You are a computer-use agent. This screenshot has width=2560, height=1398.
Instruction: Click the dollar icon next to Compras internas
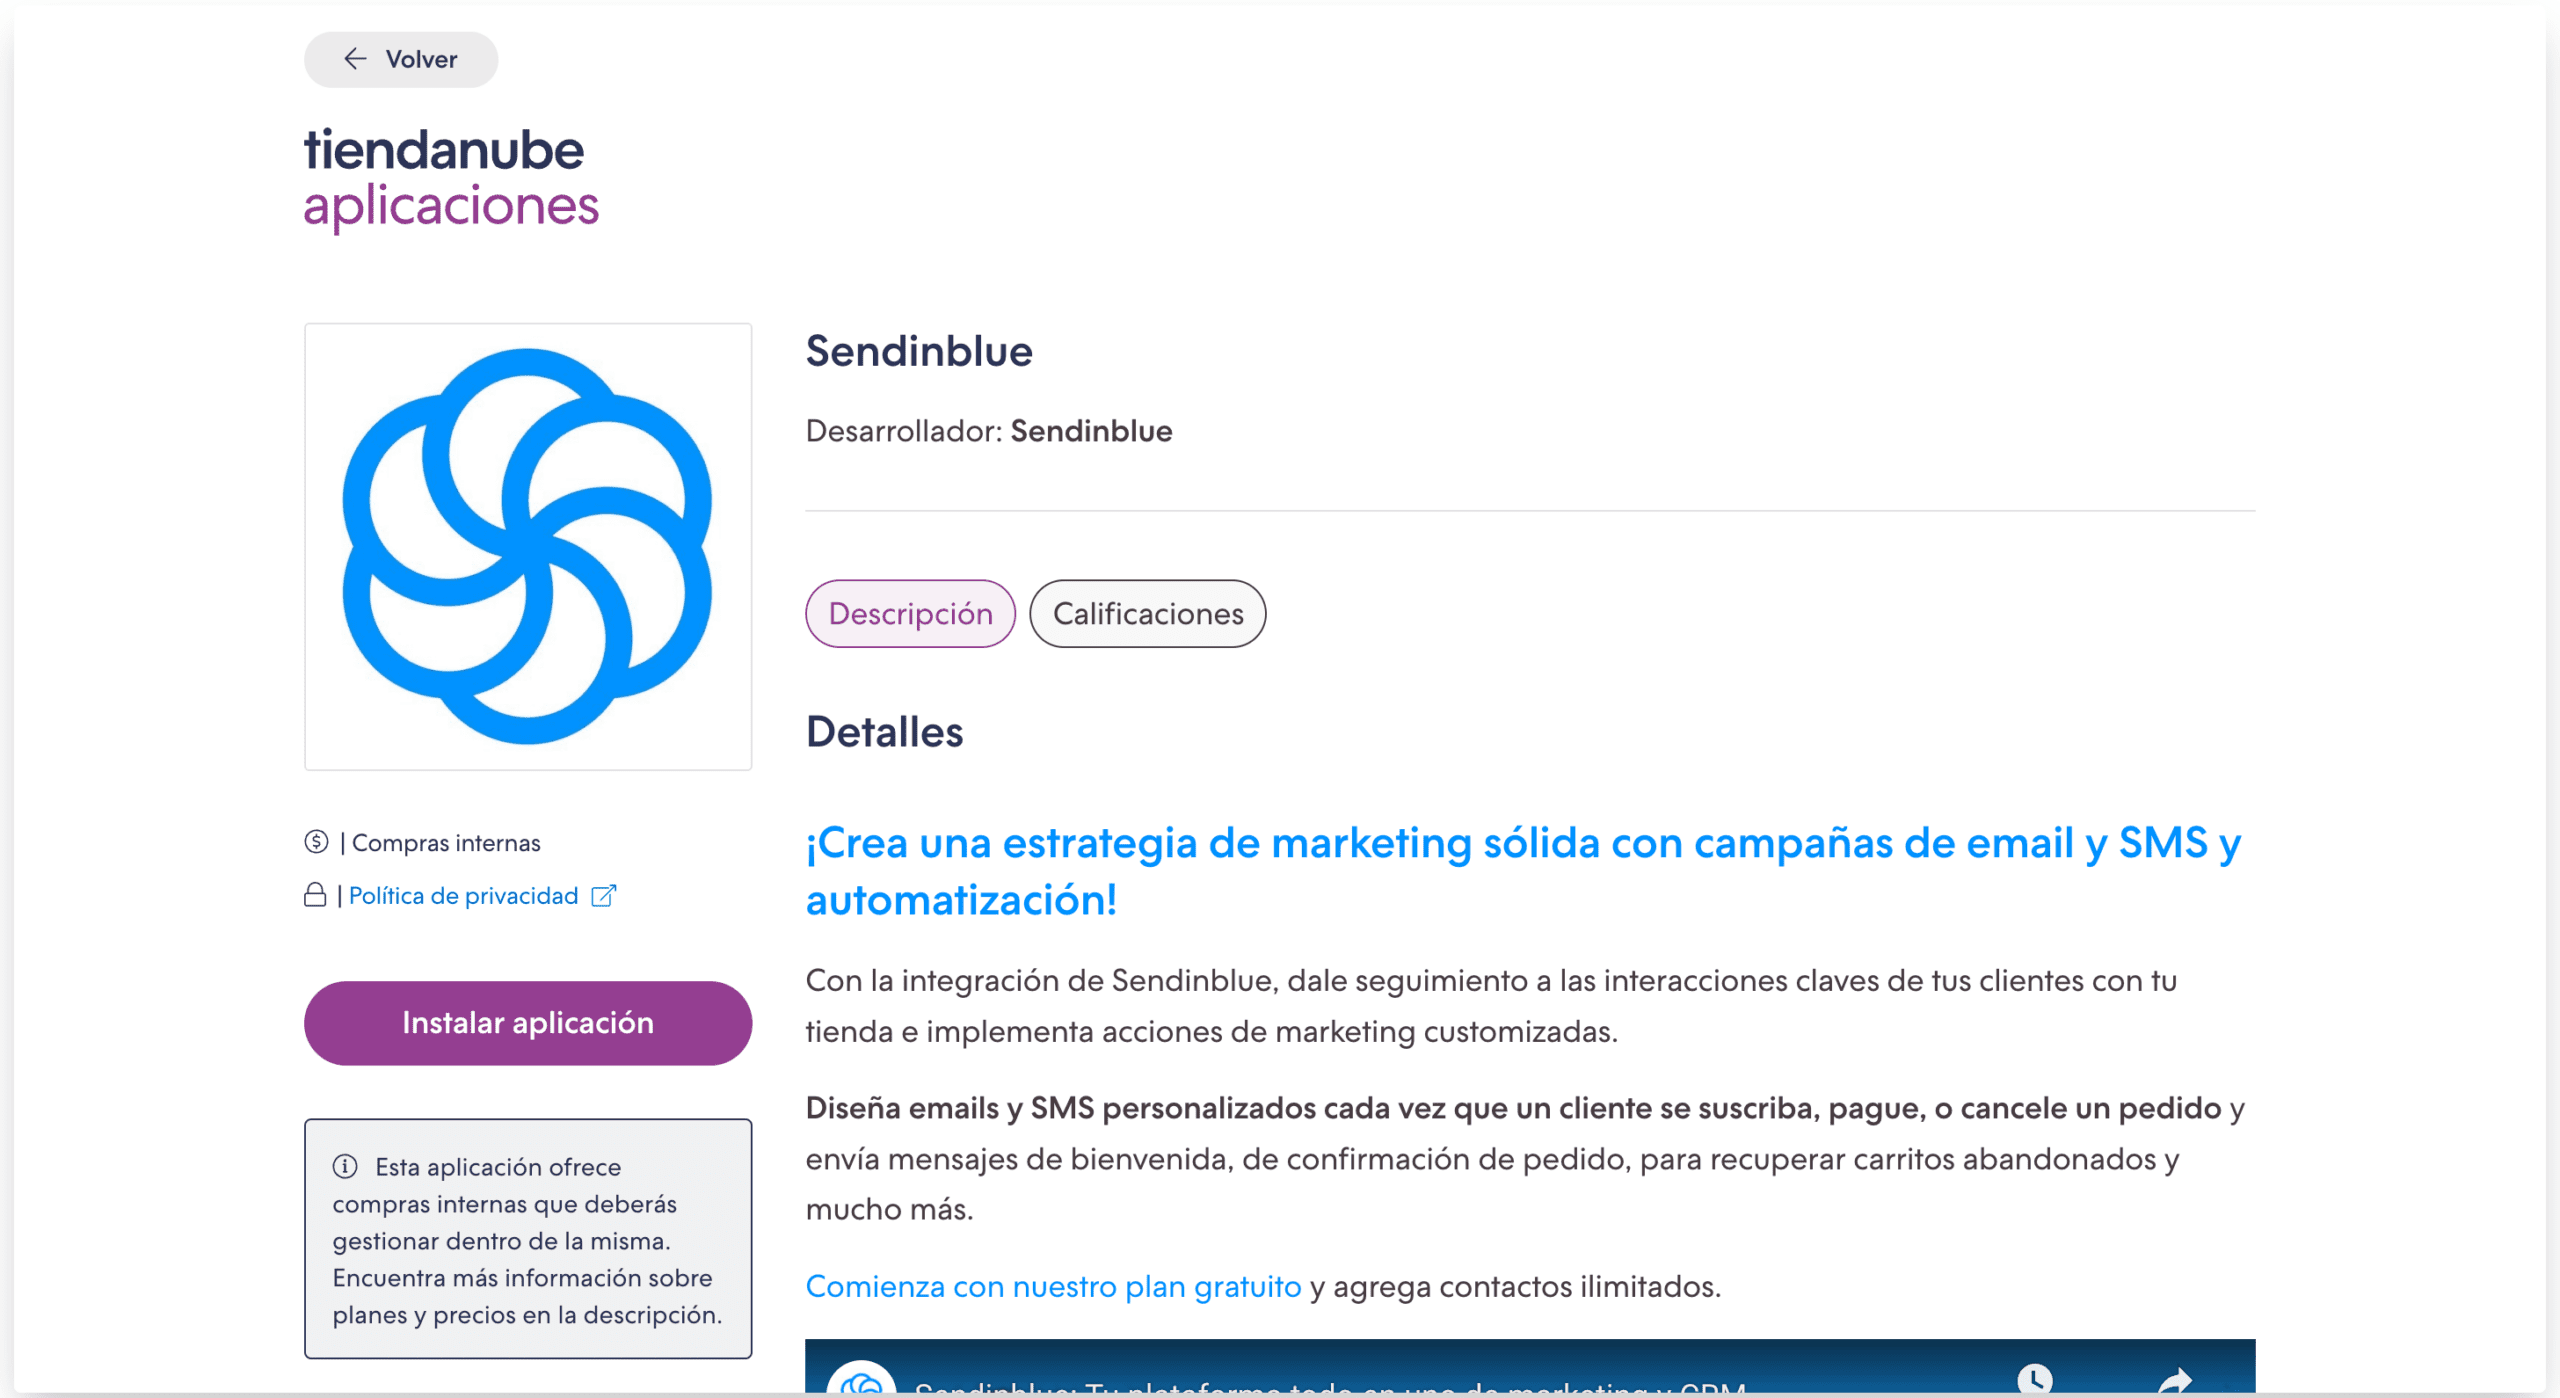[x=316, y=842]
